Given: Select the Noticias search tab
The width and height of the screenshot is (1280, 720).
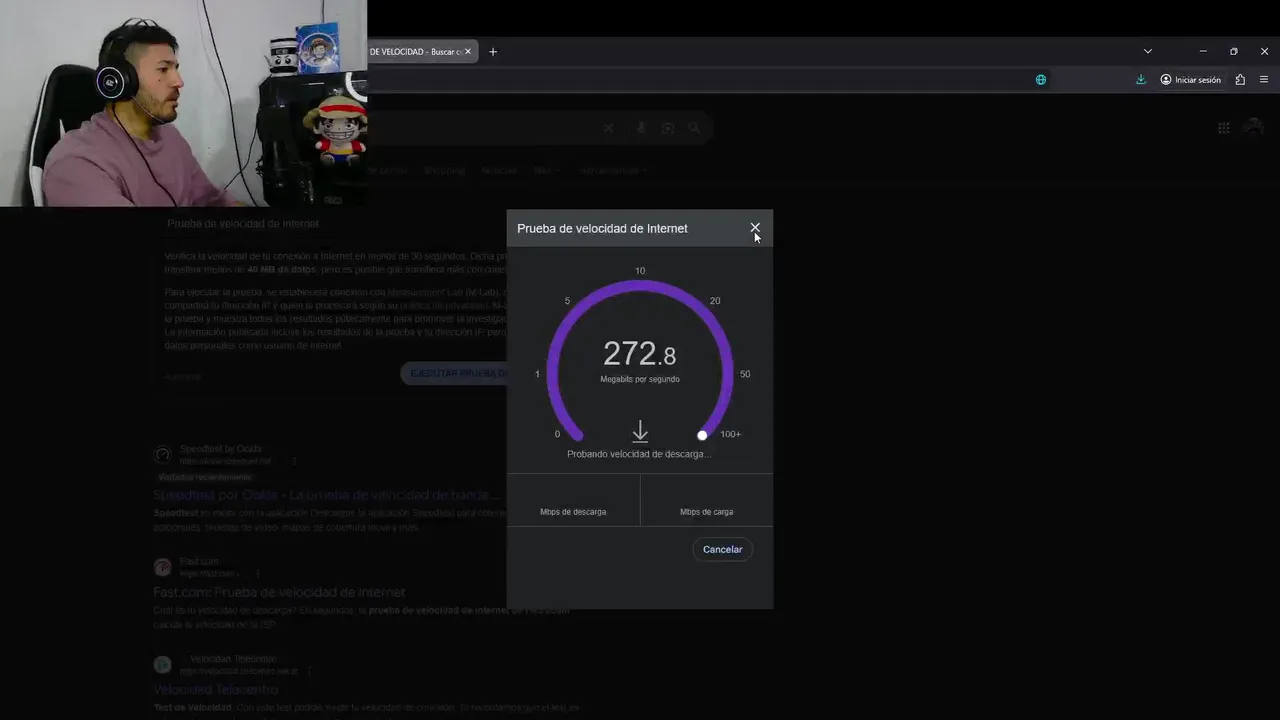Looking at the screenshot, I should [x=499, y=171].
